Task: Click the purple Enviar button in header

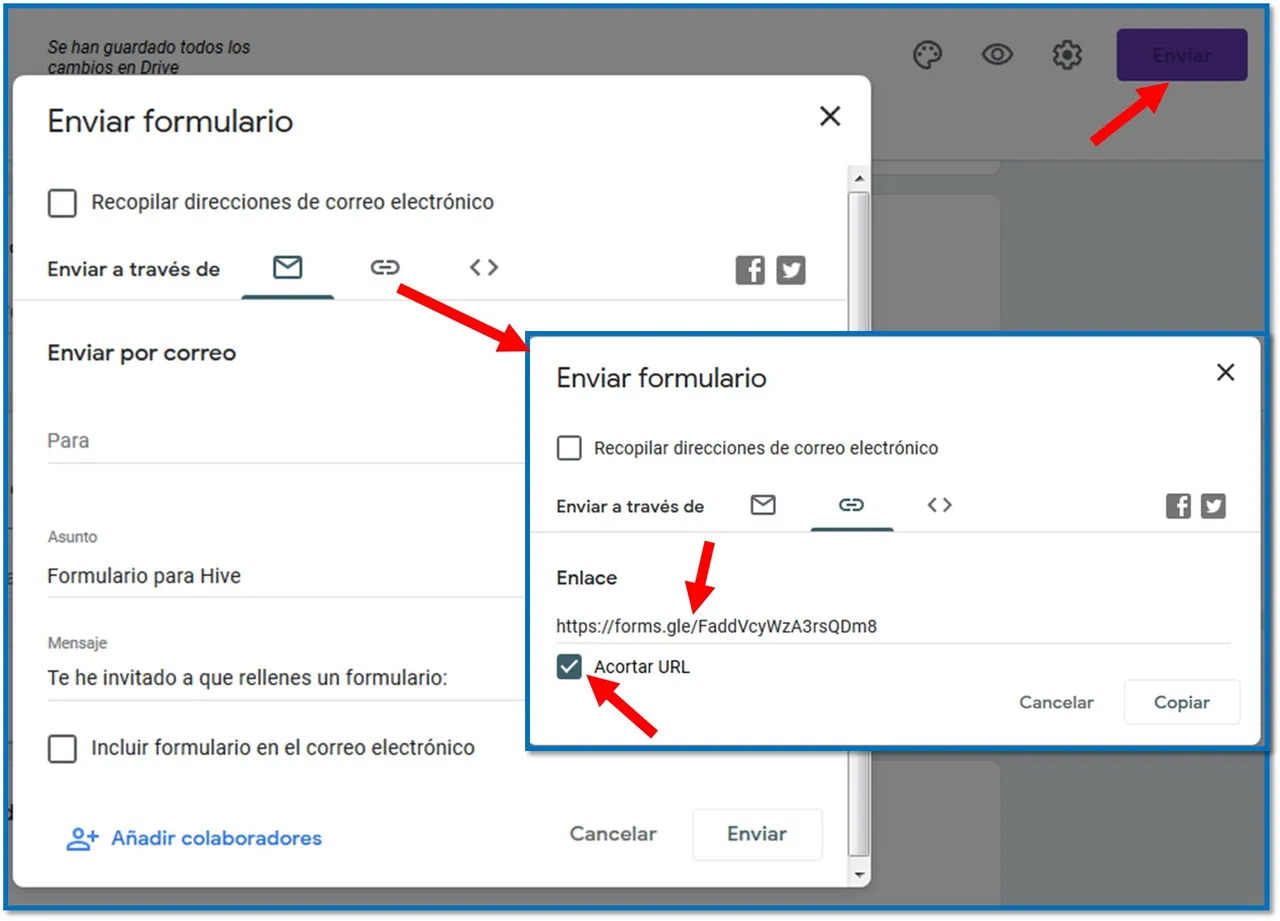Action: pyautogui.click(x=1182, y=55)
